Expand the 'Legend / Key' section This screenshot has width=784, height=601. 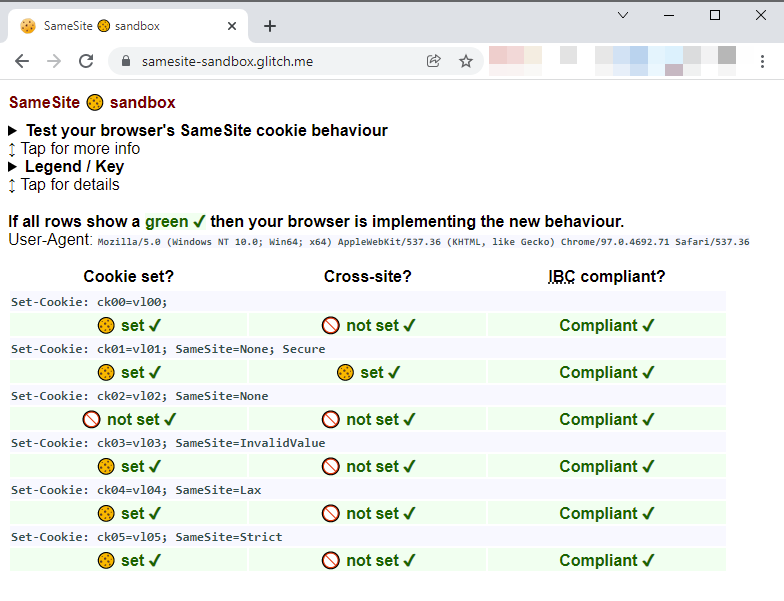(66, 166)
